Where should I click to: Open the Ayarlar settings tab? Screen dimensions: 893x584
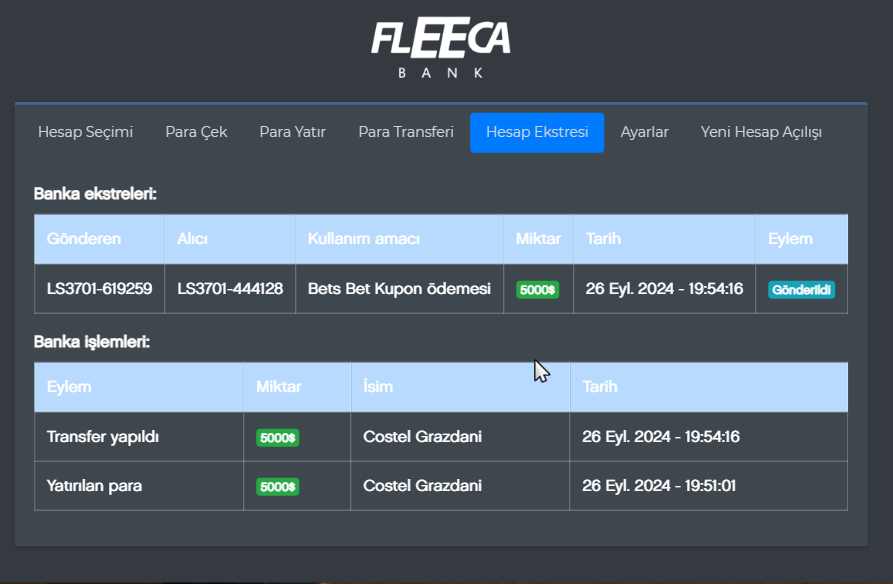coord(644,132)
